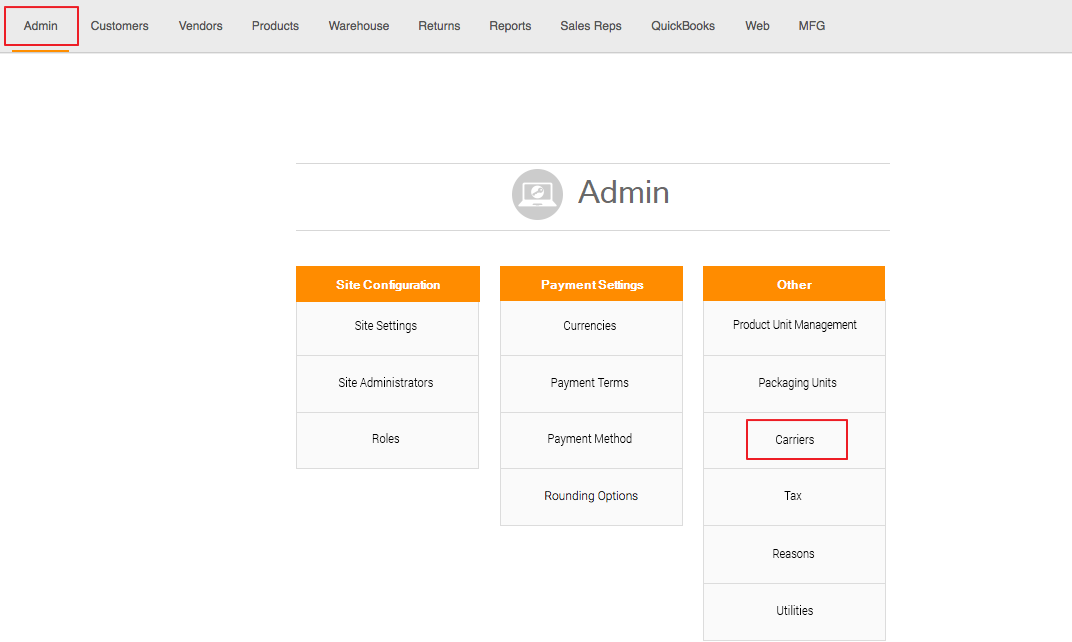Select the Warehouse menu item
The height and width of the screenshot is (642, 1072).
point(359,26)
